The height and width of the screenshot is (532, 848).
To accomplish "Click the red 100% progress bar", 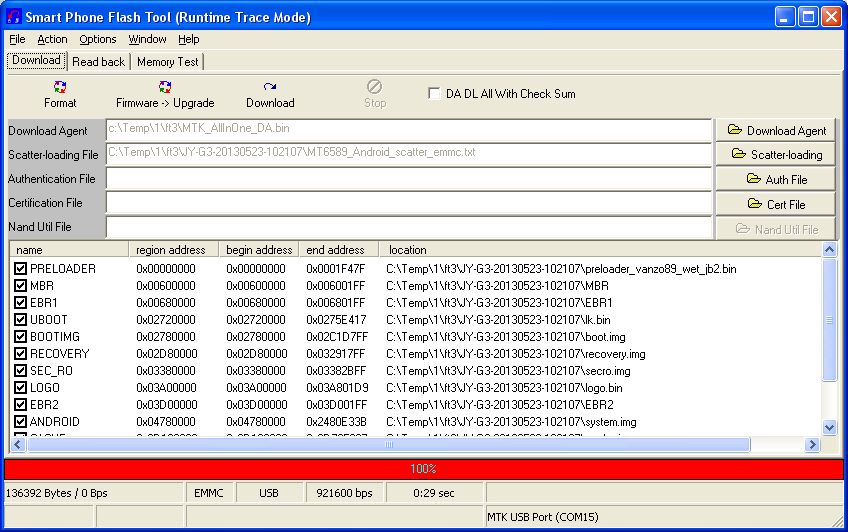I will pos(423,469).
